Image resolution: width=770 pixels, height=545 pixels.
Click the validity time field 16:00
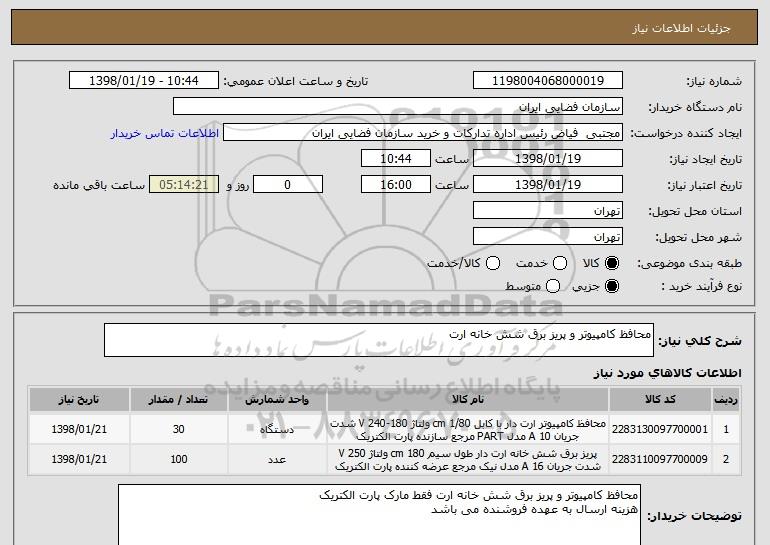(x=396, y=185)
